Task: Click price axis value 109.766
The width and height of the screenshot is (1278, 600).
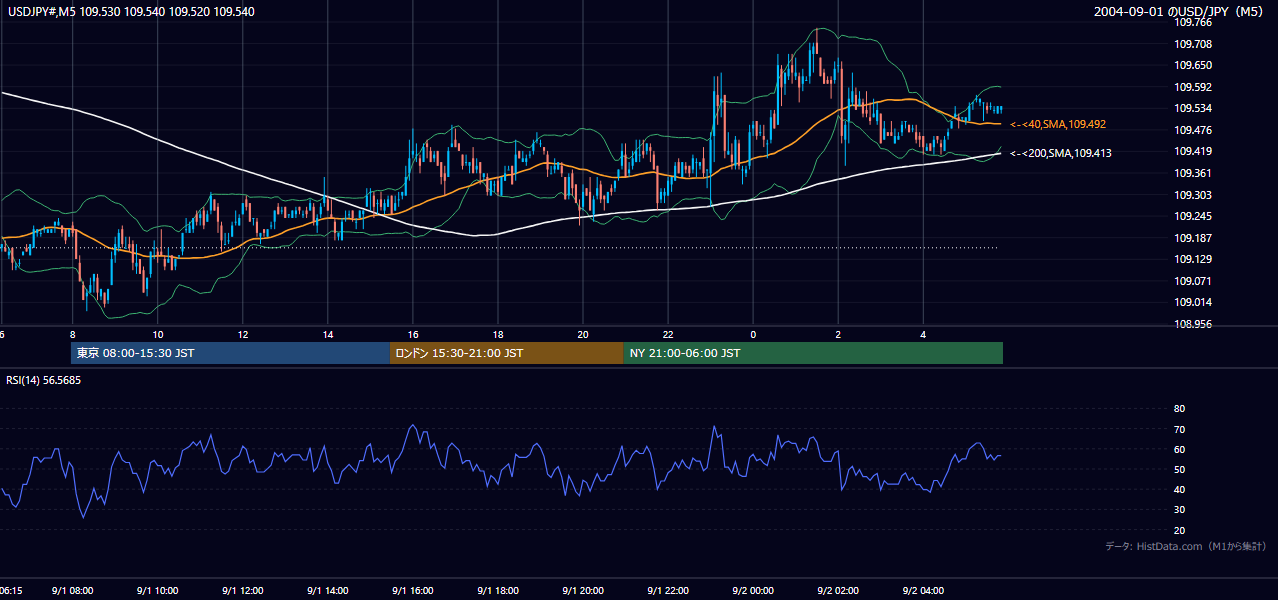Action: click(1193, 22)
